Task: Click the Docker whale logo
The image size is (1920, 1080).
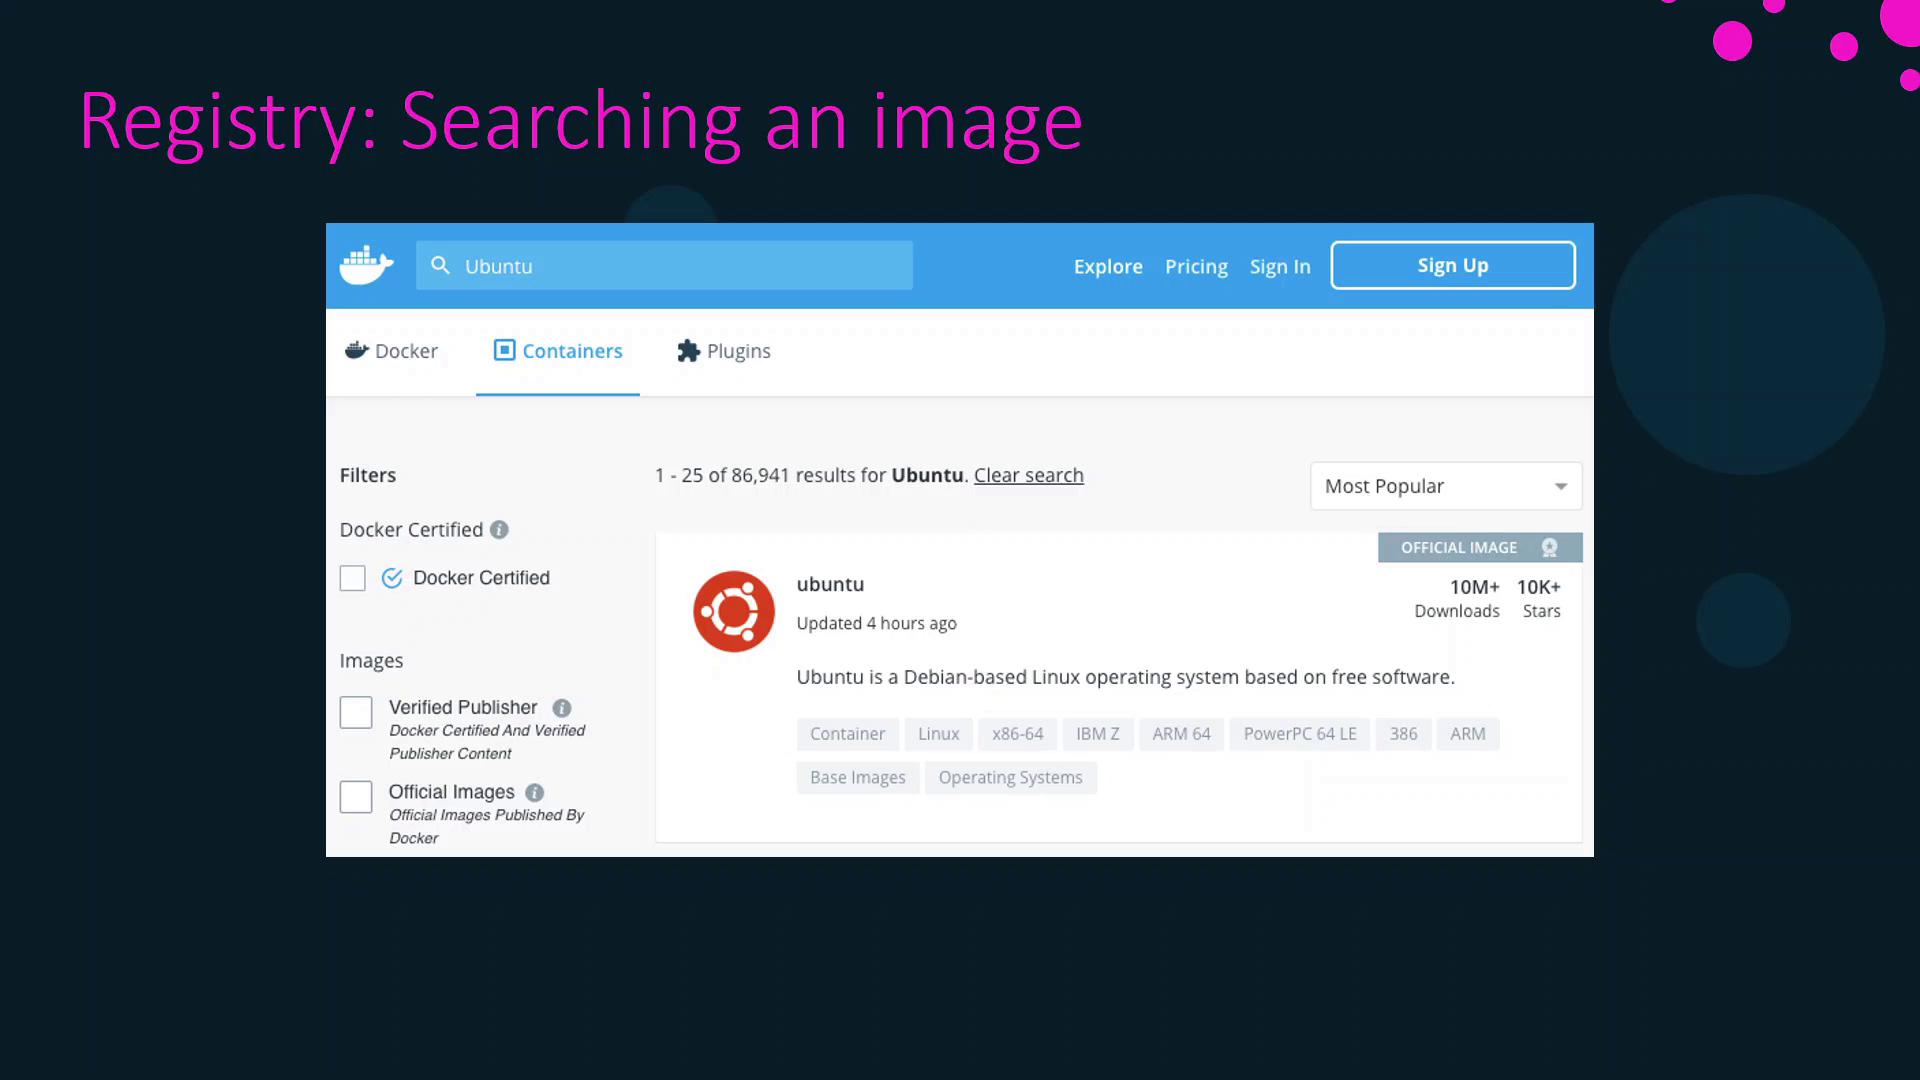Action: 366,265
